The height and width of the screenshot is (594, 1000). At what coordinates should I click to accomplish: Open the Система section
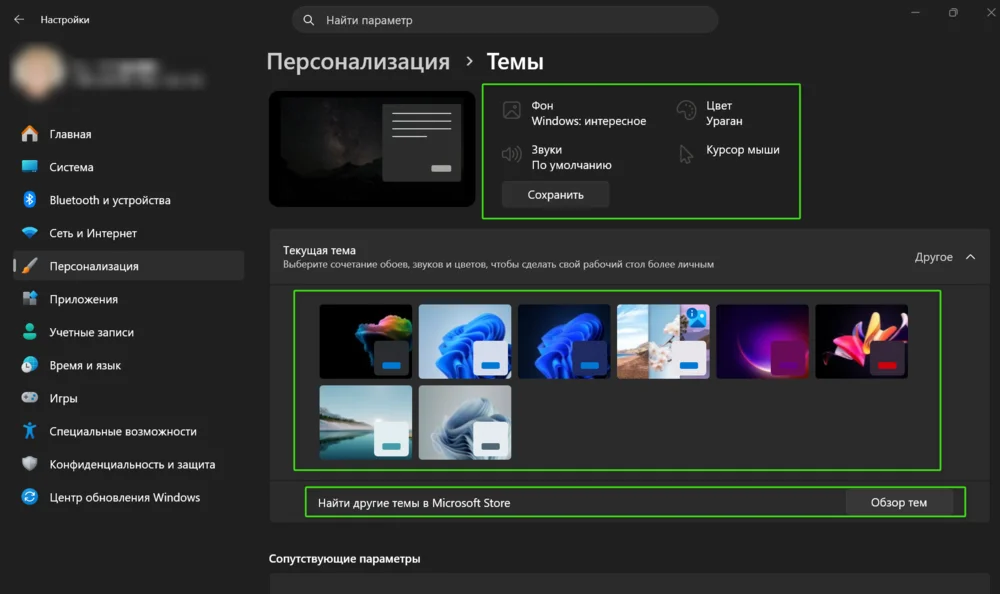pos(128,167)
